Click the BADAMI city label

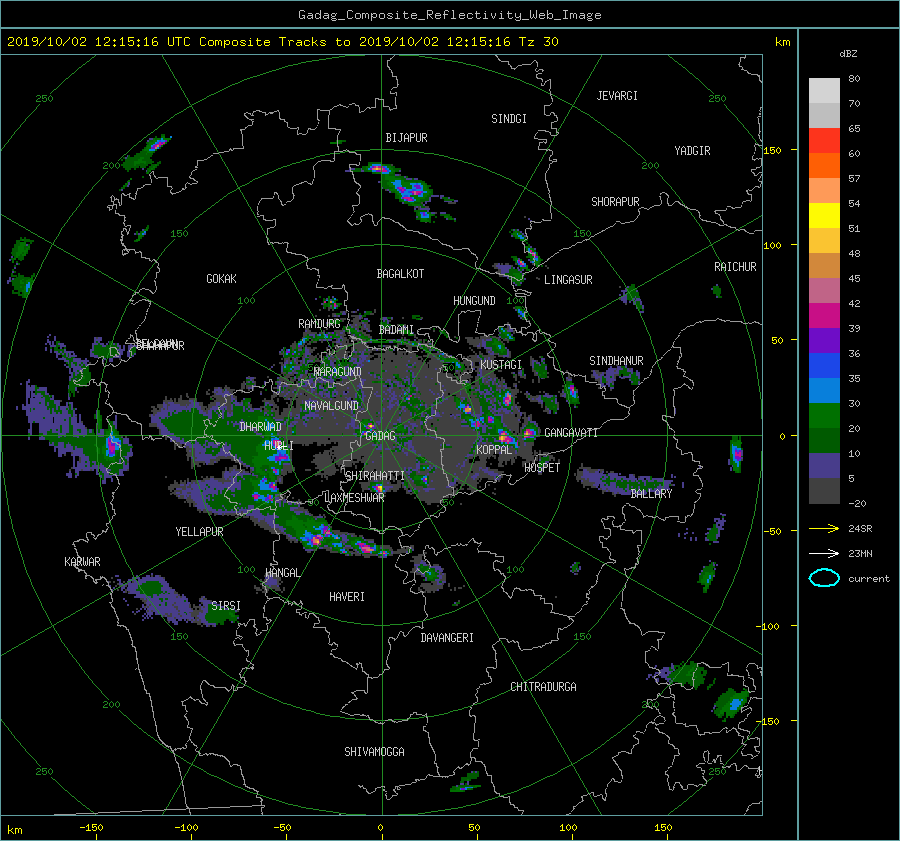coord(396,330)
